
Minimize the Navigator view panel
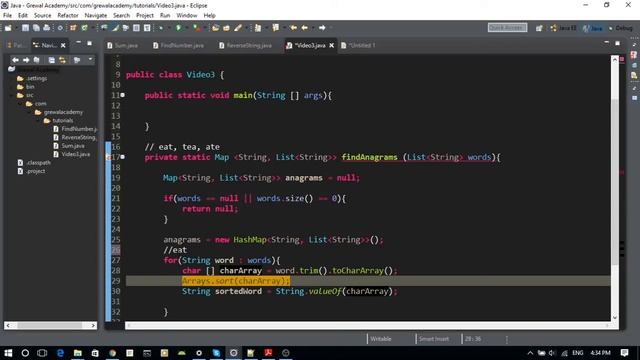pyautogui.click(x=78, y=43)
